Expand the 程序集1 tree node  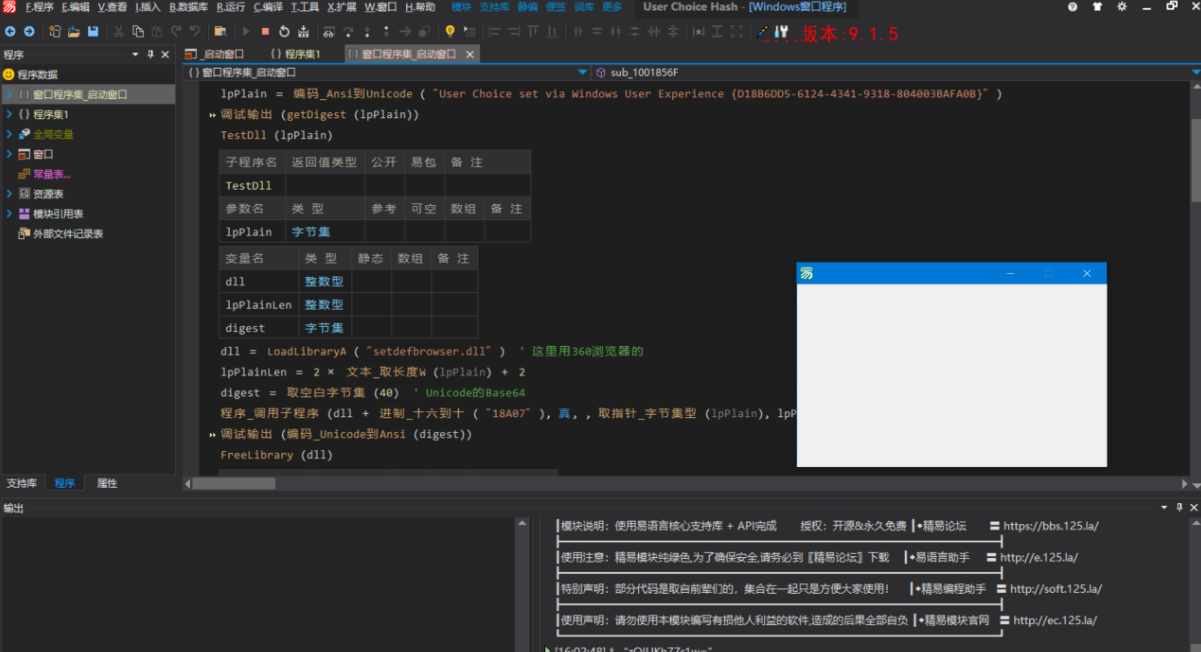tap(10, 114)
